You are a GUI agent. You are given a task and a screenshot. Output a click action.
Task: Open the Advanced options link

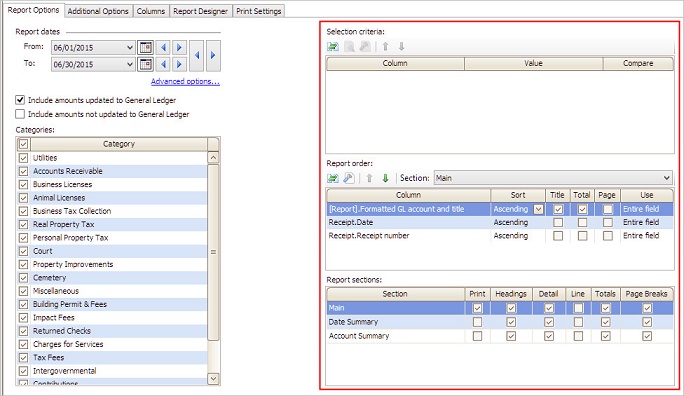pos(185,82)
